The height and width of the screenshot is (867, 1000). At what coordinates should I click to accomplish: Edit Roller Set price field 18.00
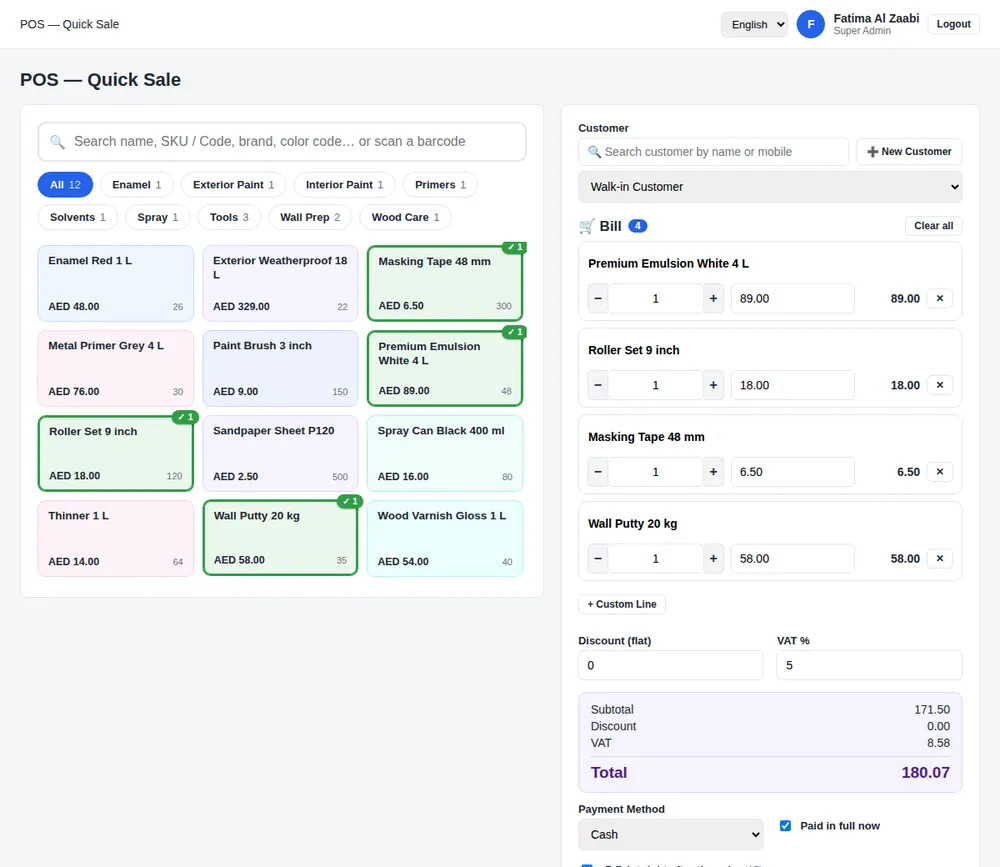point(792,385)
